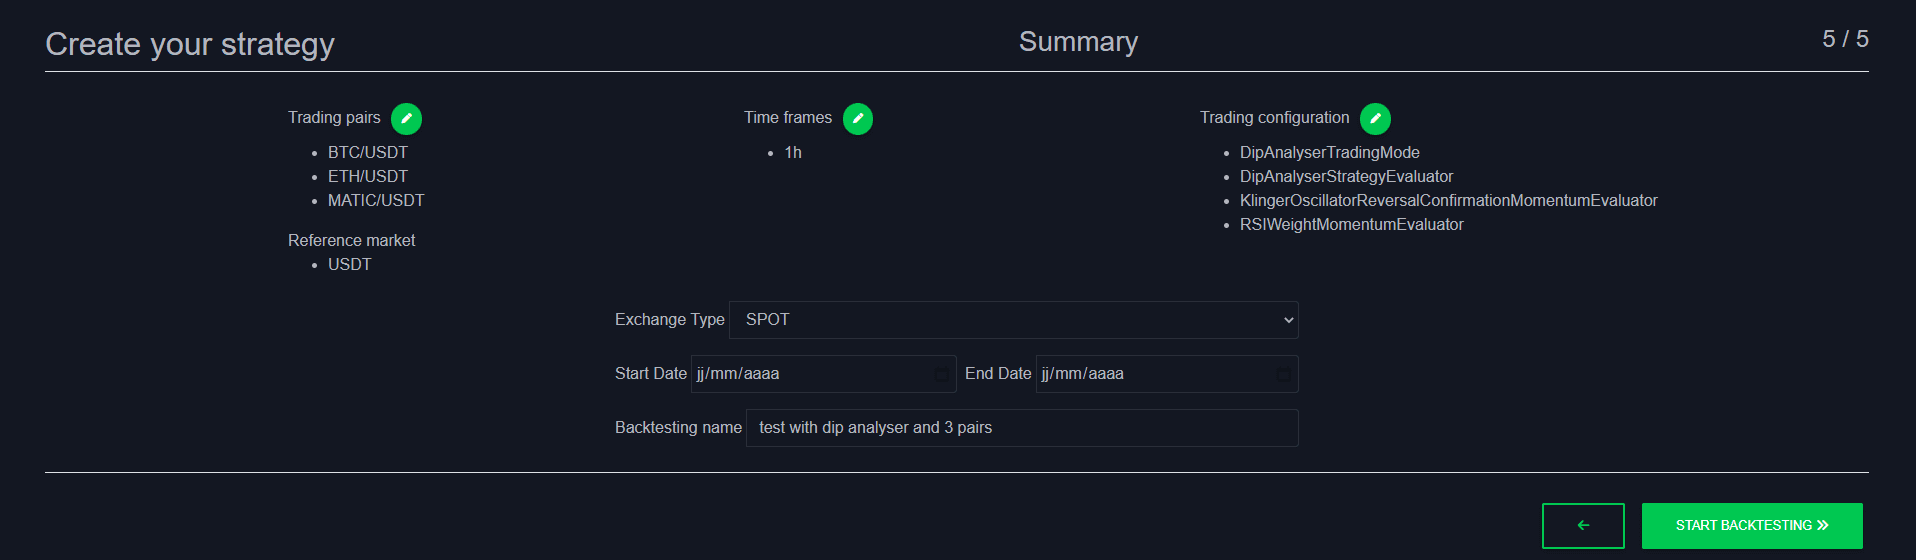Viewport: 1916px width, 560px height.
Task: Click the DipAnalyserTradingMode configuration entry
Action: pos(1330,152)
